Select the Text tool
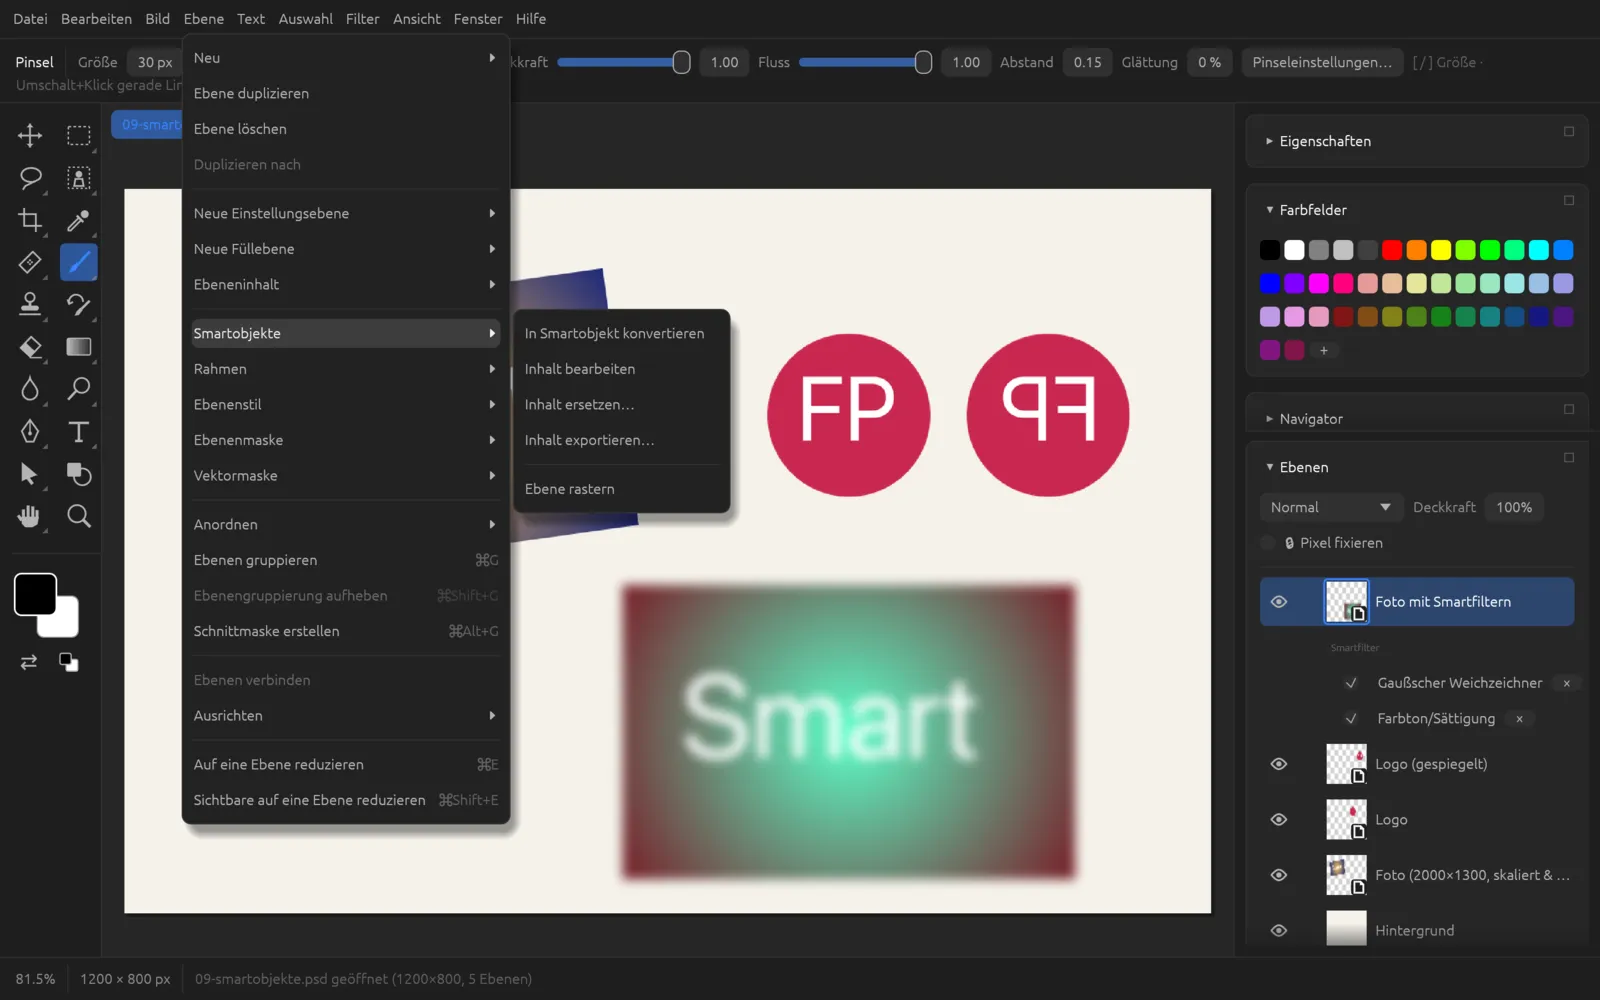Screen dimensions: 1600x1000 [78, 431]
